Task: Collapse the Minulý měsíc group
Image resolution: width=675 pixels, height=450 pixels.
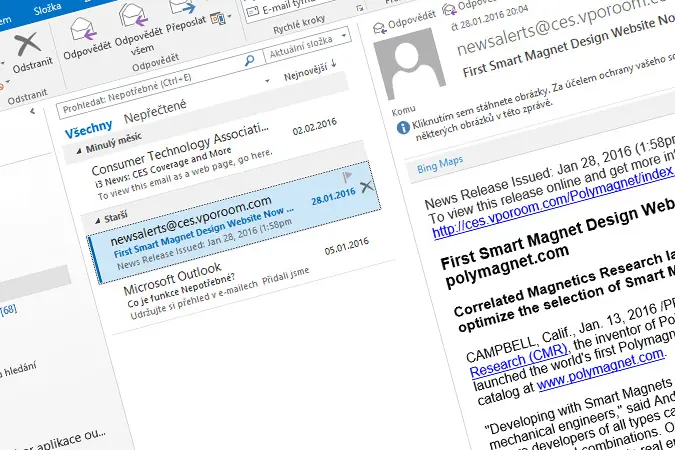Action: click(79, 151)
